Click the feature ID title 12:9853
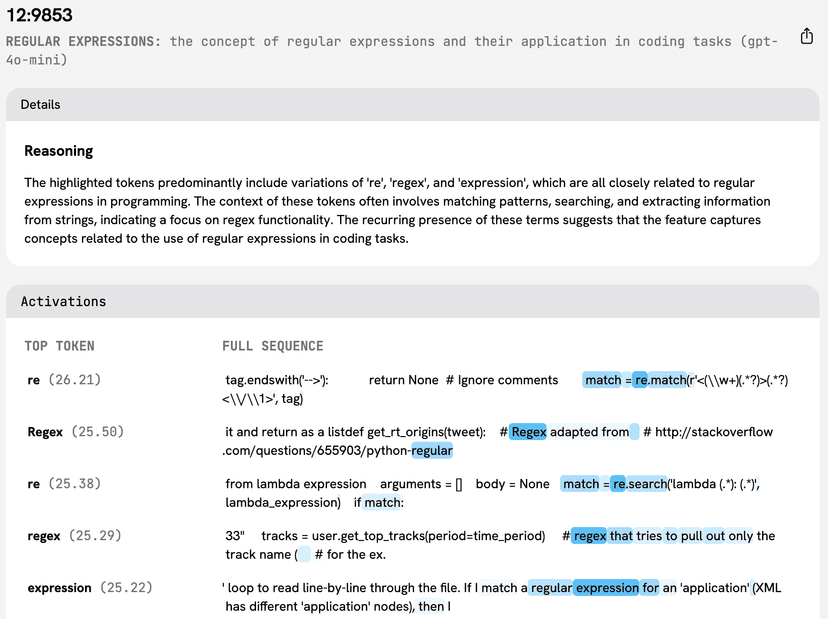Screen dimensions: 828x619 (40, 16)
